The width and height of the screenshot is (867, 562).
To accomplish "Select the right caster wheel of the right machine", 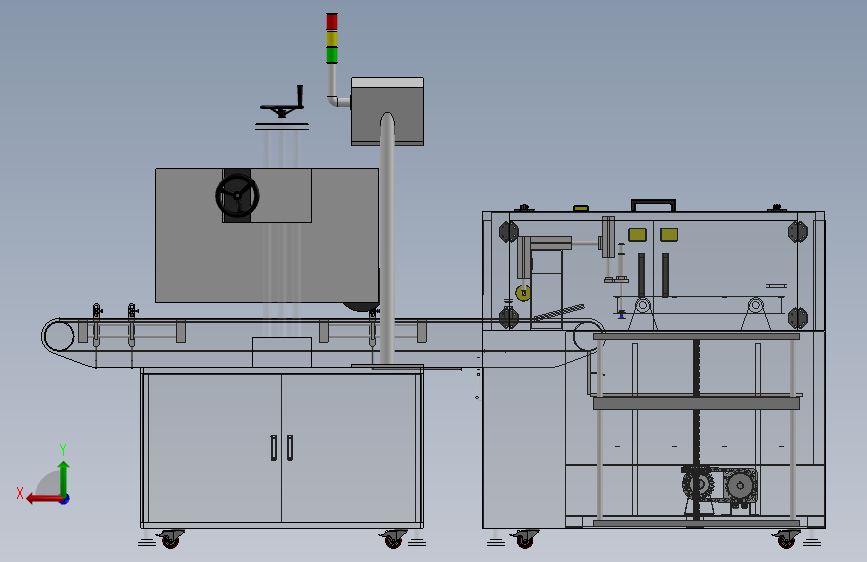I will click(786, 539).
